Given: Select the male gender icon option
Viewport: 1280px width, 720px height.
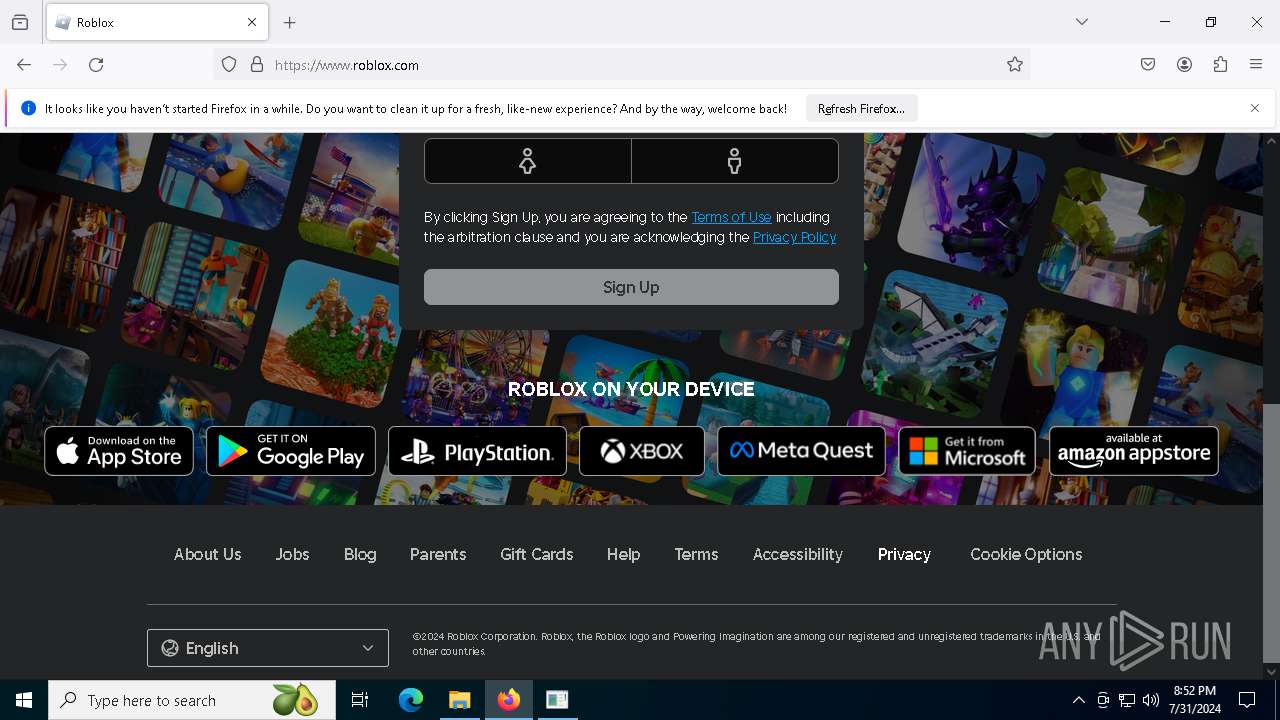Looking at the screenshot, I should (735, 161).
